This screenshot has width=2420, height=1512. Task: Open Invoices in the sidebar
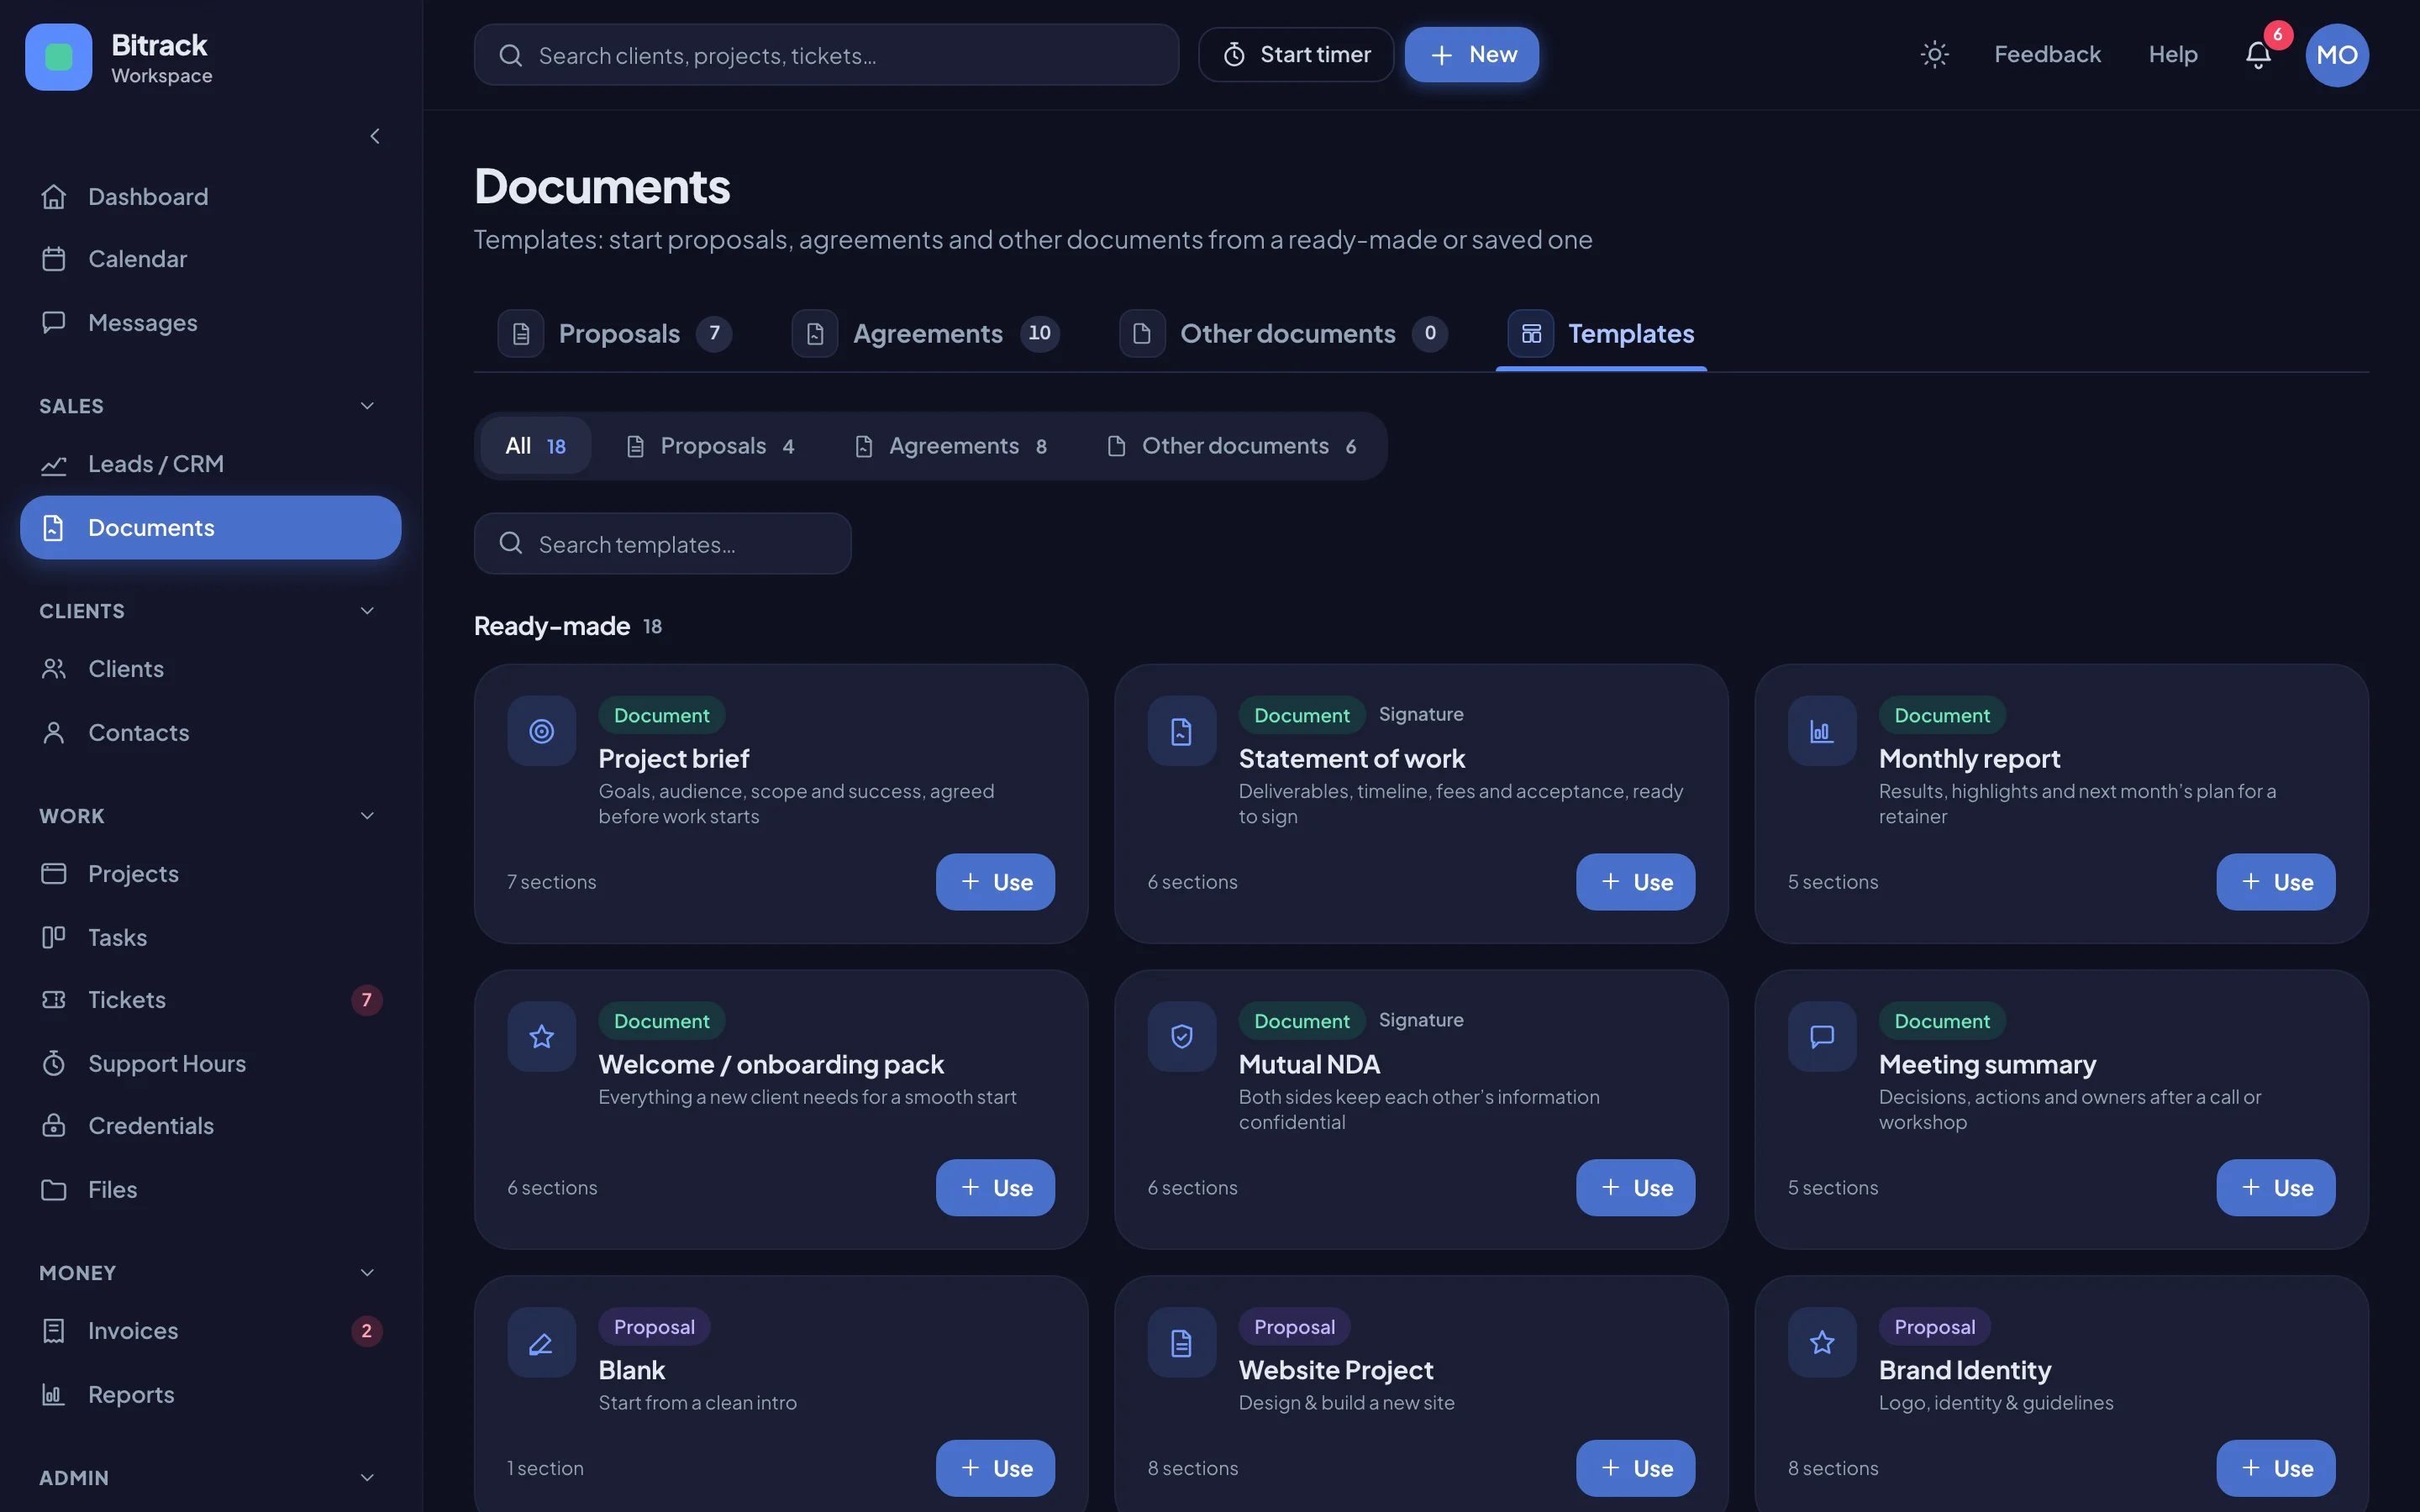[210, 1331]
